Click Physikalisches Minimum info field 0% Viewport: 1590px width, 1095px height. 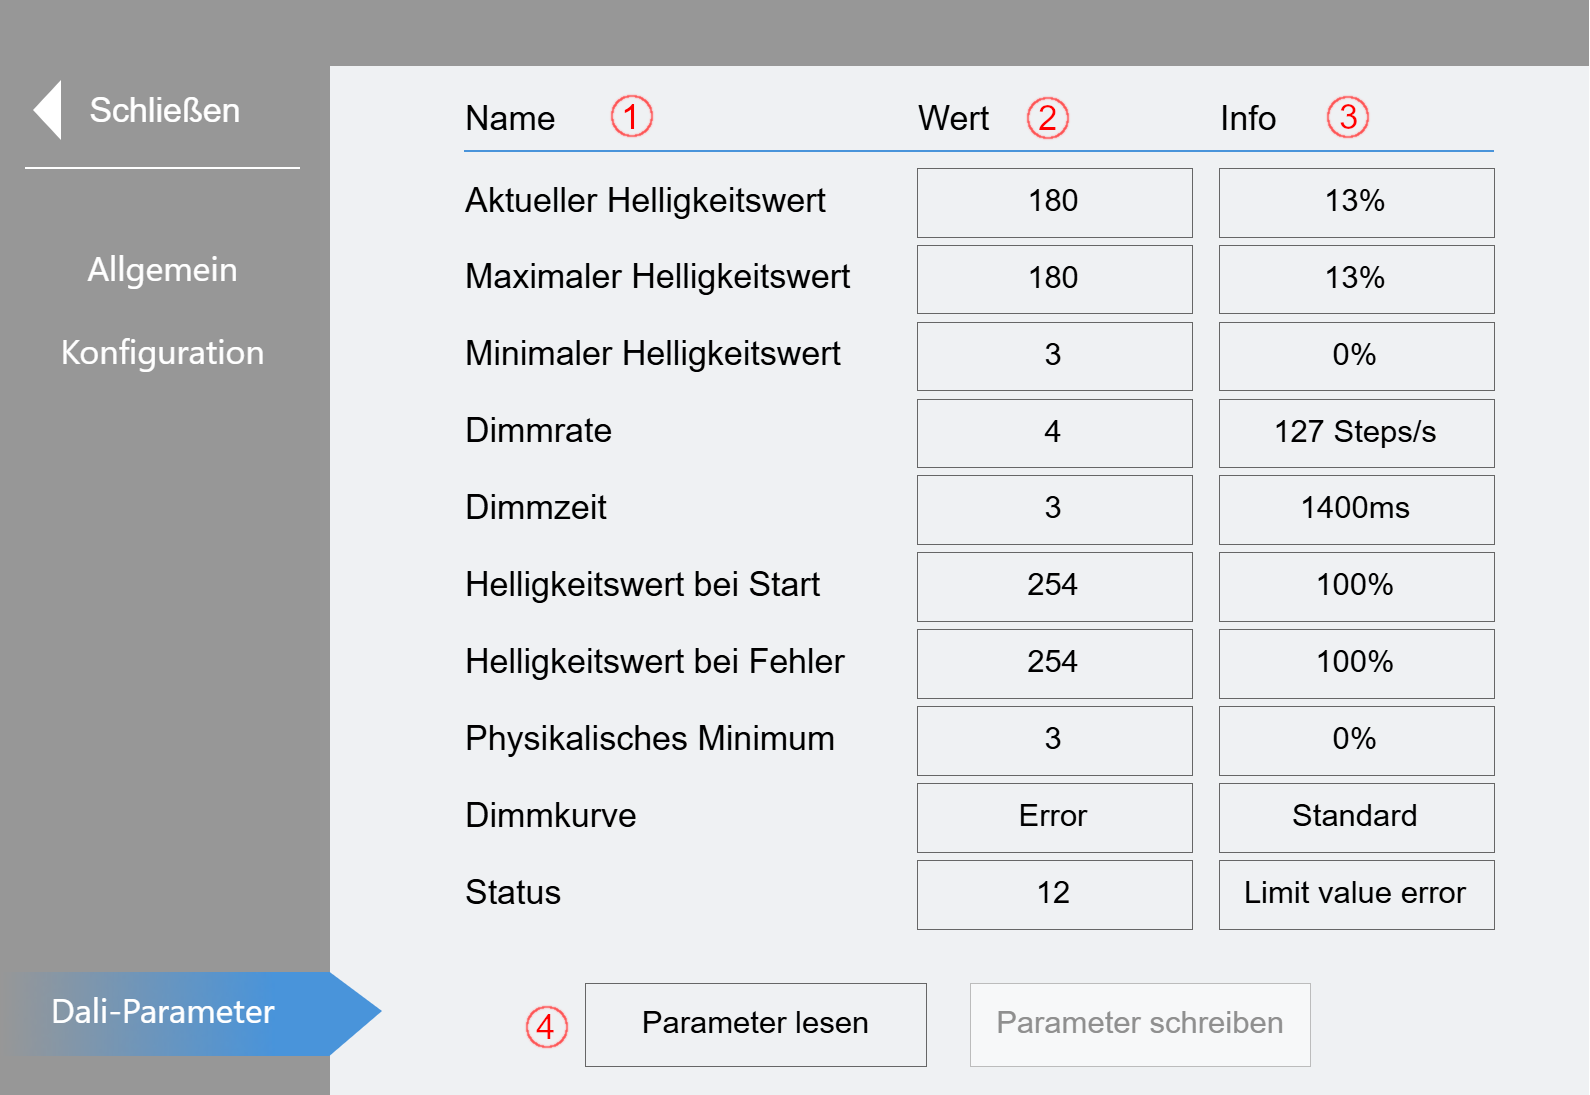tap(1356, 741)
